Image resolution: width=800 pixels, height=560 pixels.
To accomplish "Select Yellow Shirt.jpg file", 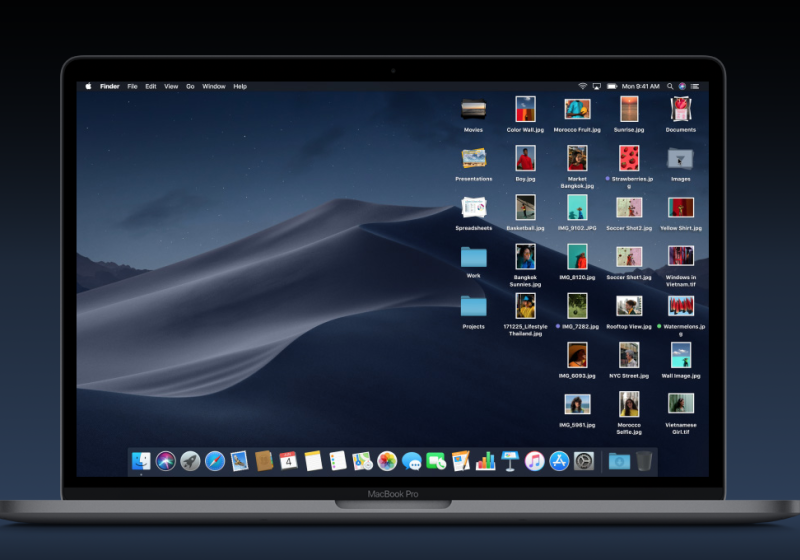I will pyautogui.click(x=681, y=208).
